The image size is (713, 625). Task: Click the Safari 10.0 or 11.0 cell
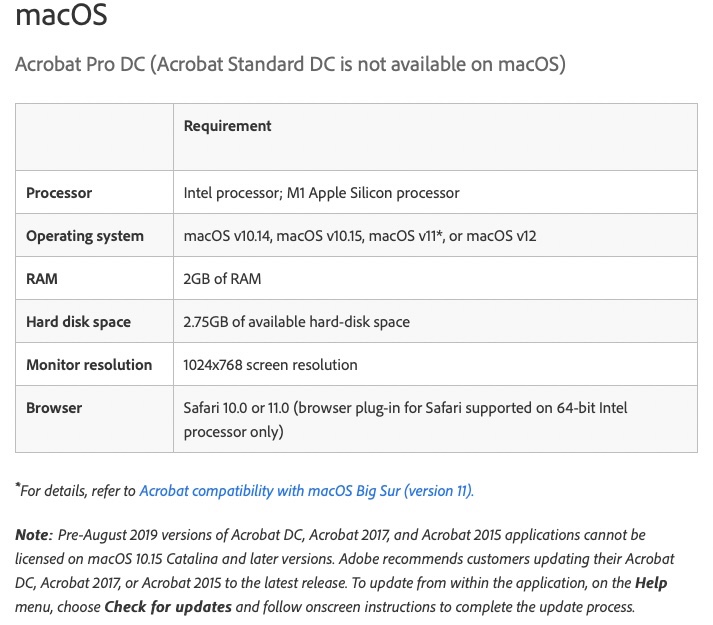[405, 419]
